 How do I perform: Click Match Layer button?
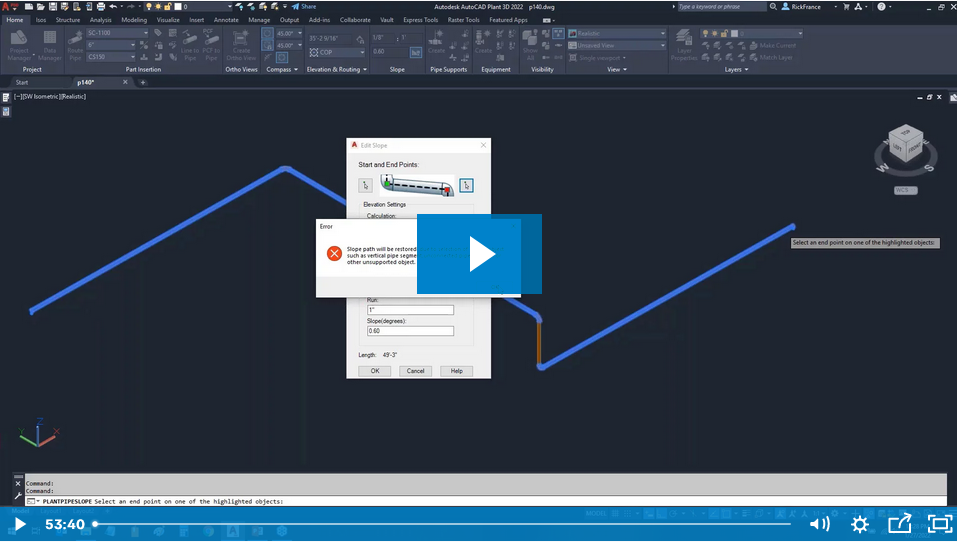(771, 57)
